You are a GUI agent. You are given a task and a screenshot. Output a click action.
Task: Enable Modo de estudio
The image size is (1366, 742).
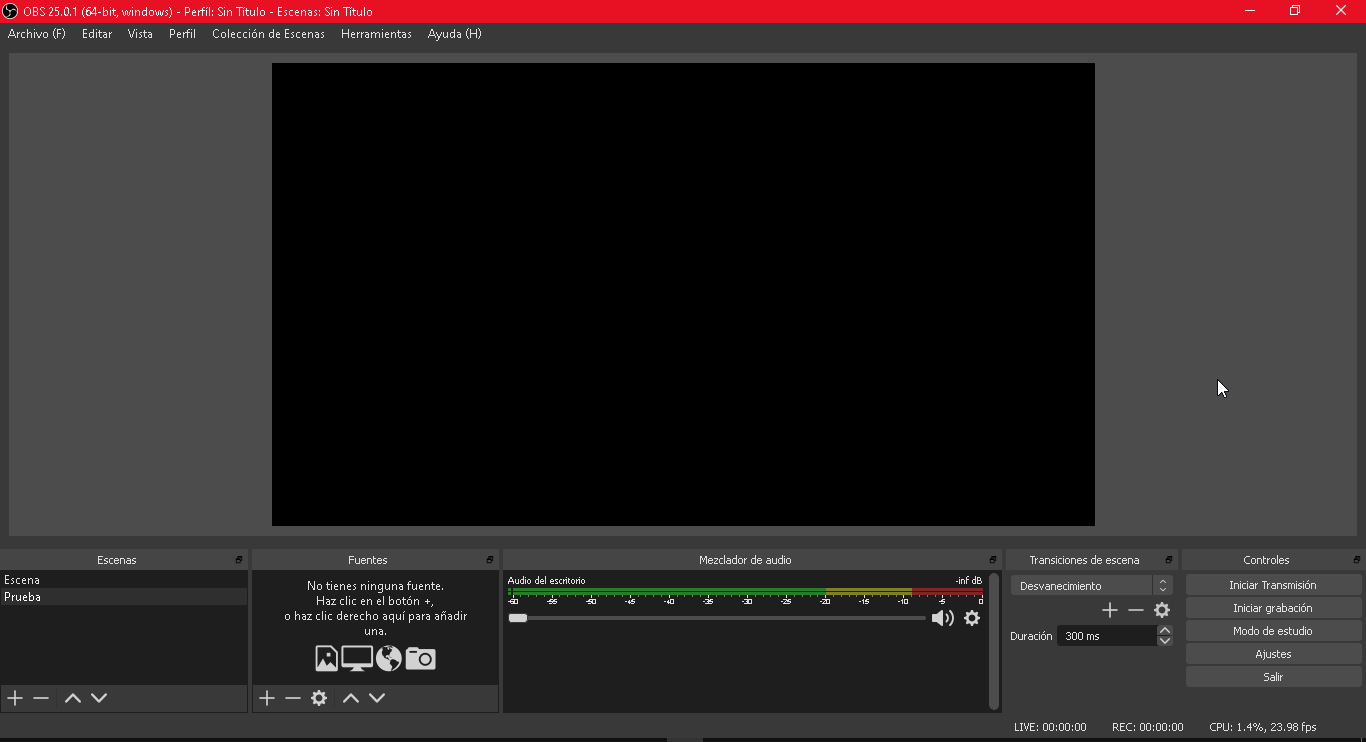coord(1272,630)
